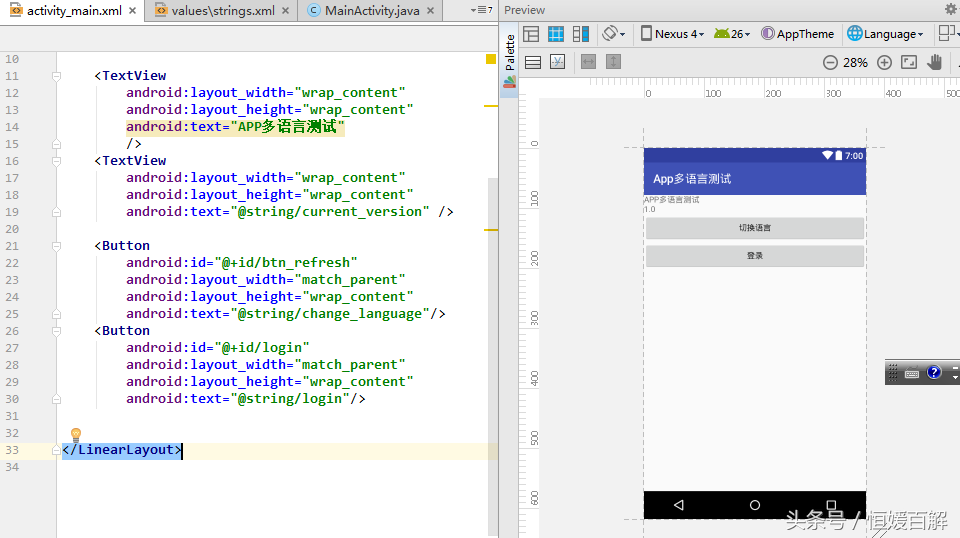This screenshot has height=538, width=960.
Task: Click the 切换语言 button in preview
Action: [754, 228]
